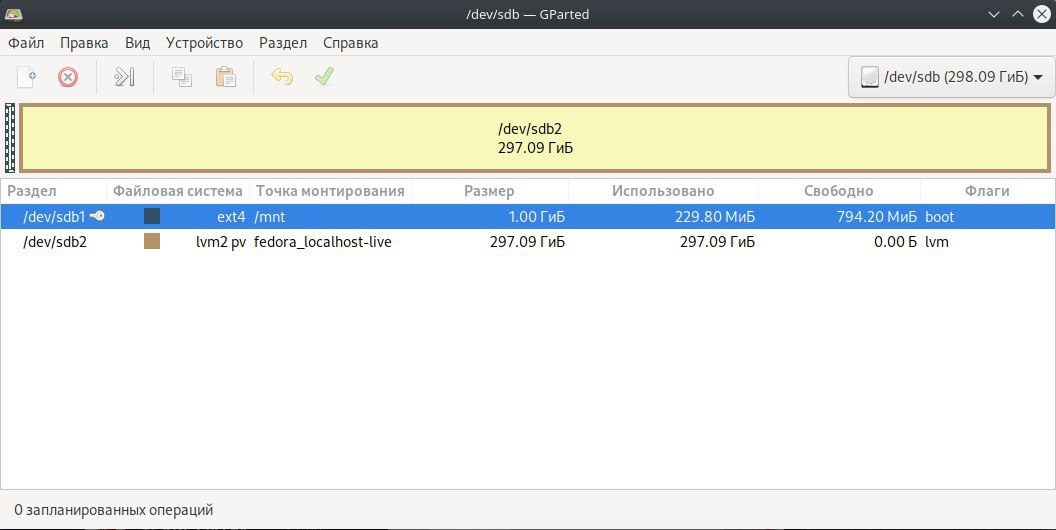Viewport: 1056px width, 530px height.
Task: Click the New partition toolbar icon
Action: coord(26,77)
